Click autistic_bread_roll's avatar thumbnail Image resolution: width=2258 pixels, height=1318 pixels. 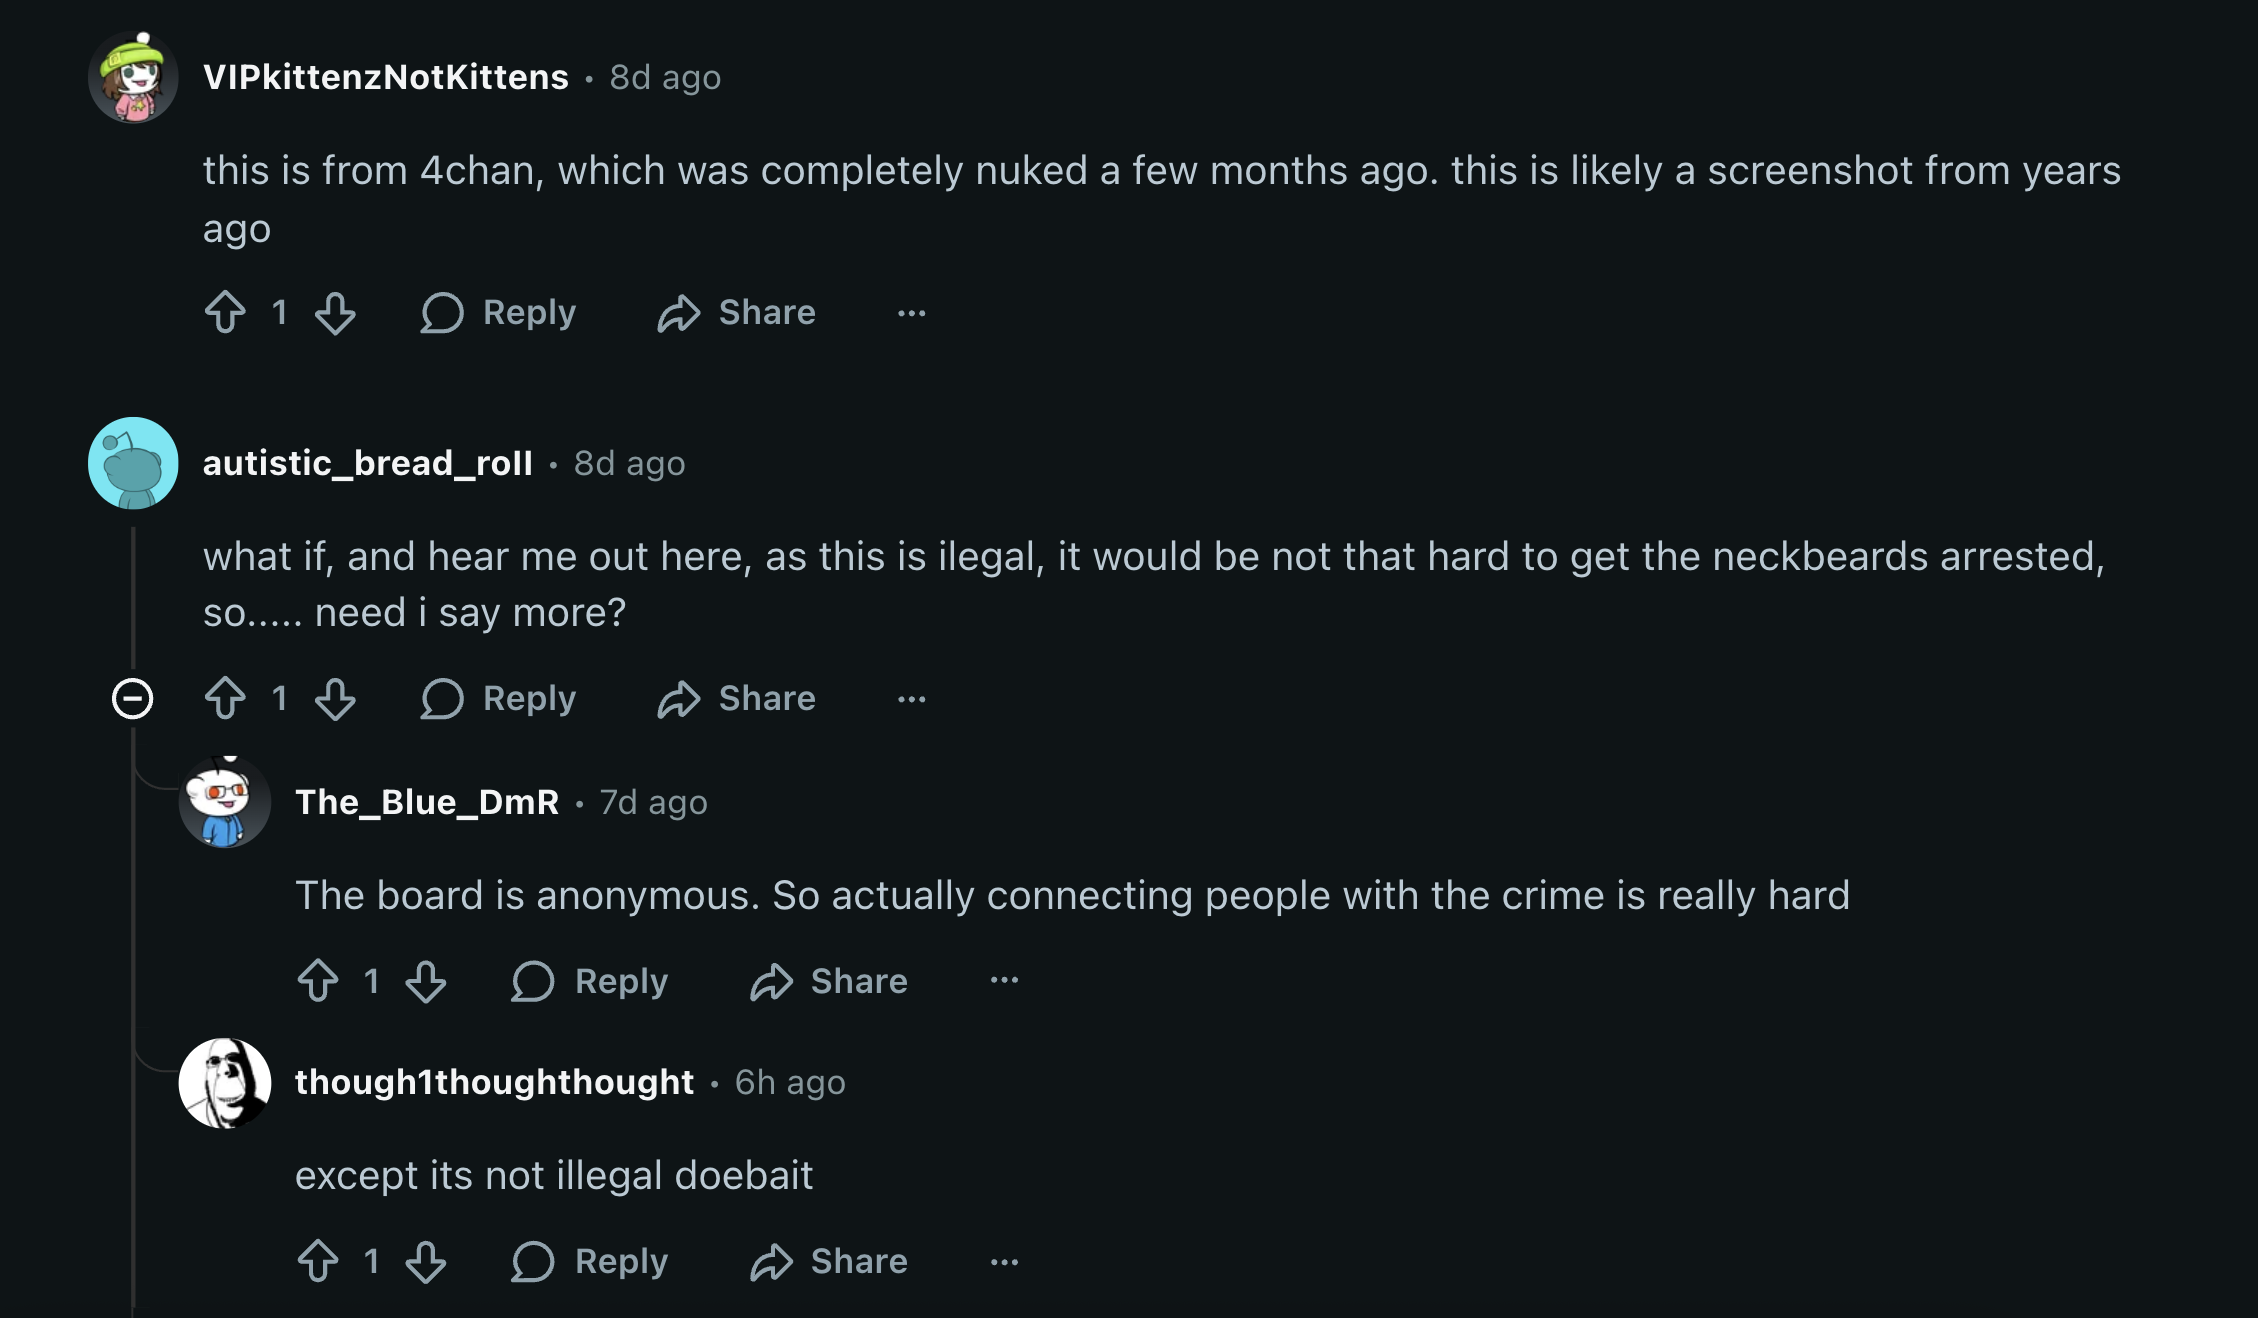[x=133, y=463]
